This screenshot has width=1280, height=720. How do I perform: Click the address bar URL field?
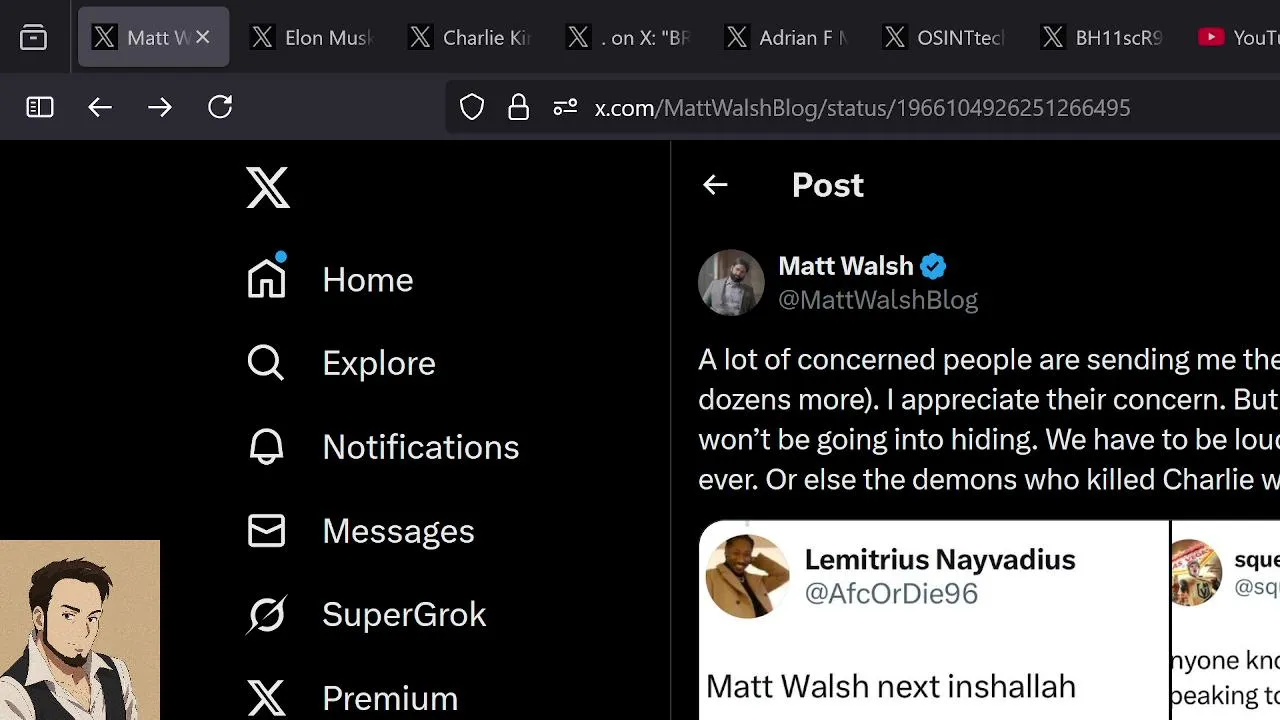point(862,107)
